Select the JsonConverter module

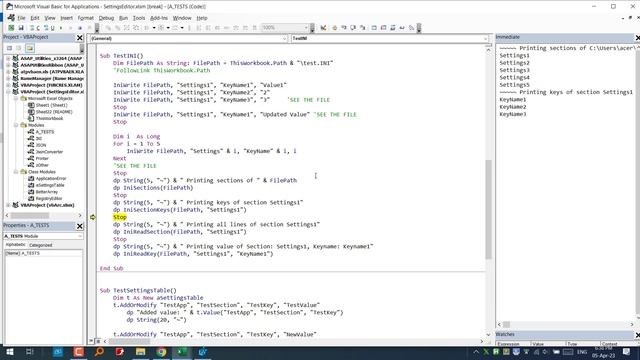[x=49, y=152]
